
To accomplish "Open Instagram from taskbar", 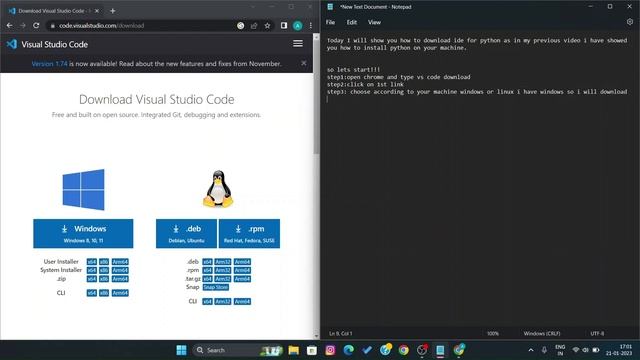I will tap(330, 350).
